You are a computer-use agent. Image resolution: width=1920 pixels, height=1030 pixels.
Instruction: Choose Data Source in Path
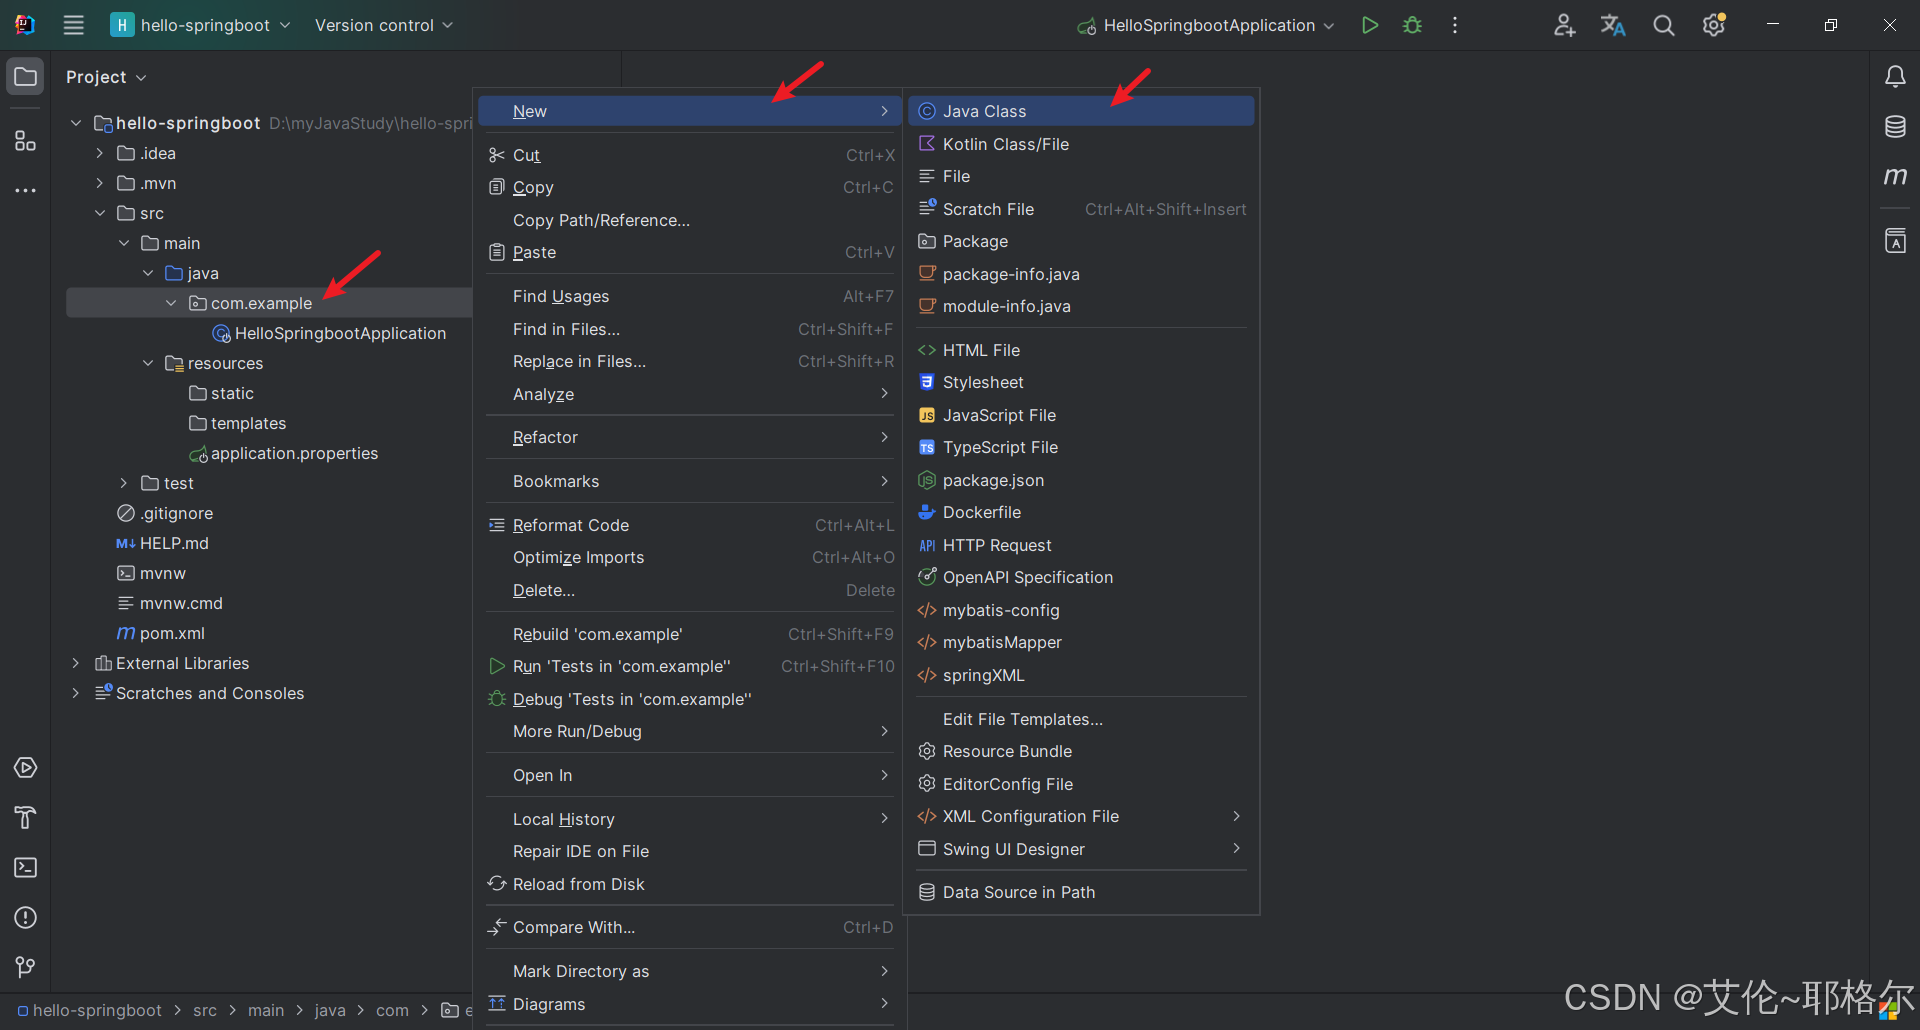(1081, 892)
